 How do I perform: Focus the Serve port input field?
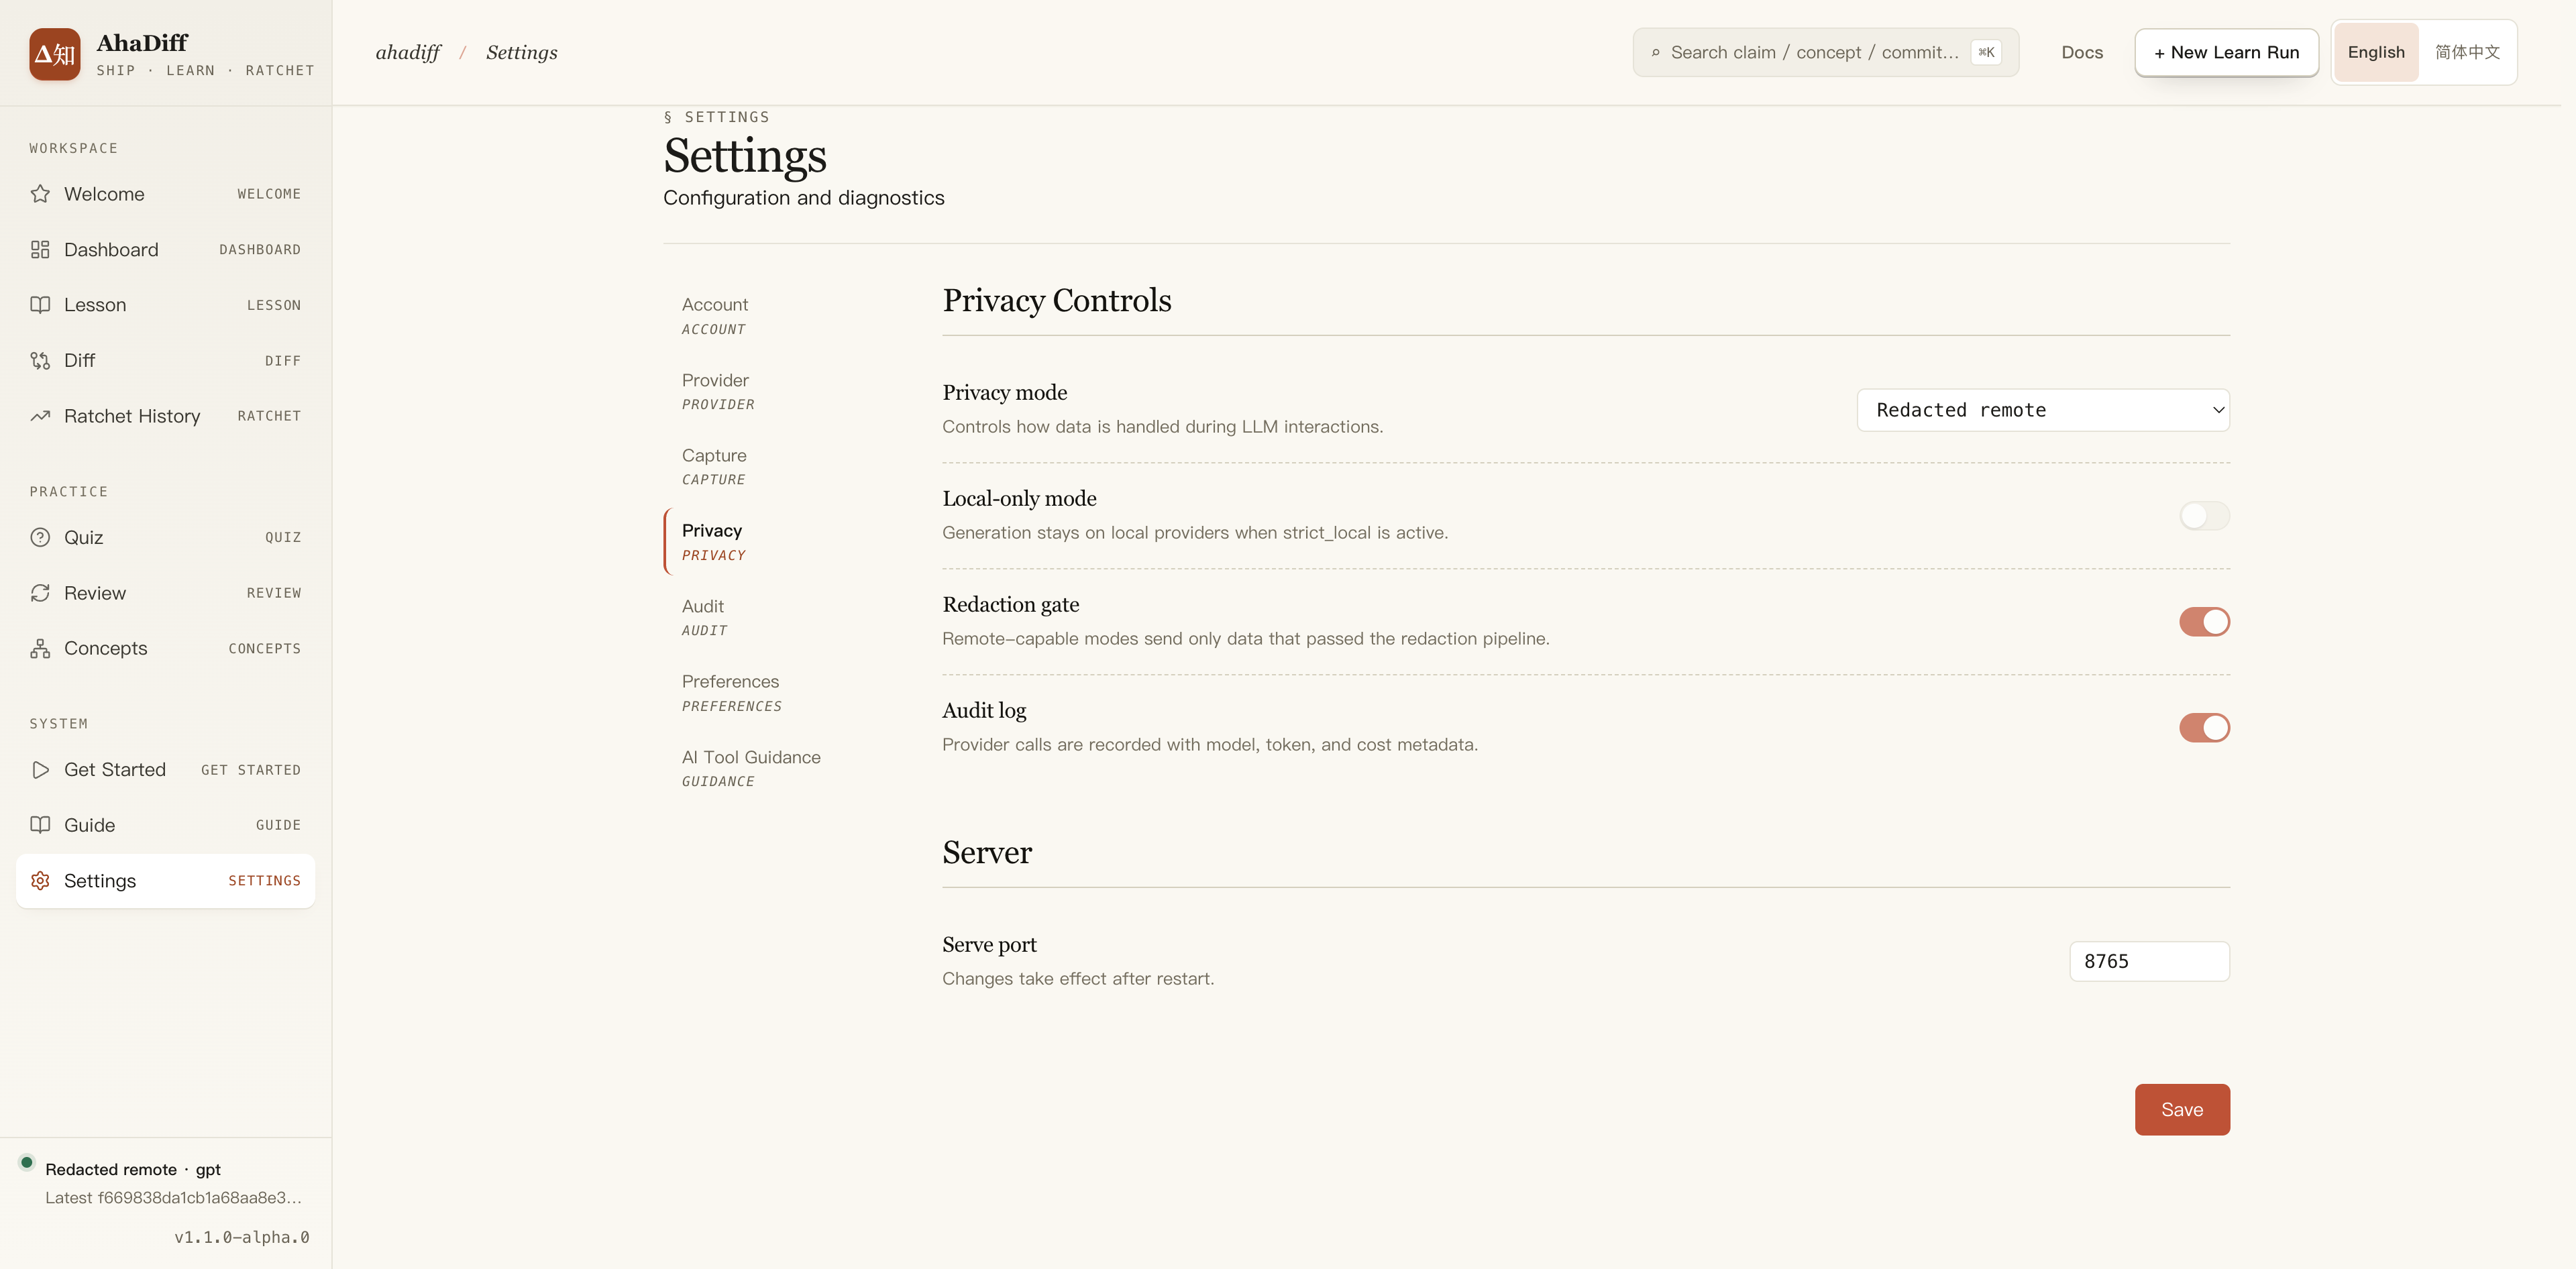click(x=2149, y=961)
